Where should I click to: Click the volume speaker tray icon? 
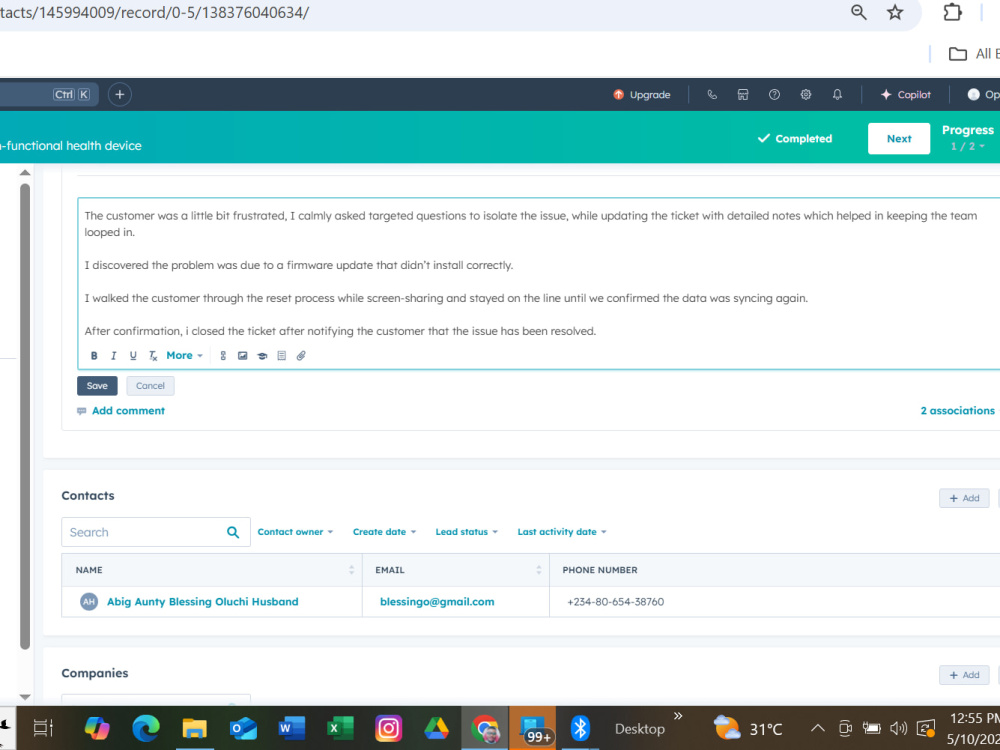tap(899, 728)
